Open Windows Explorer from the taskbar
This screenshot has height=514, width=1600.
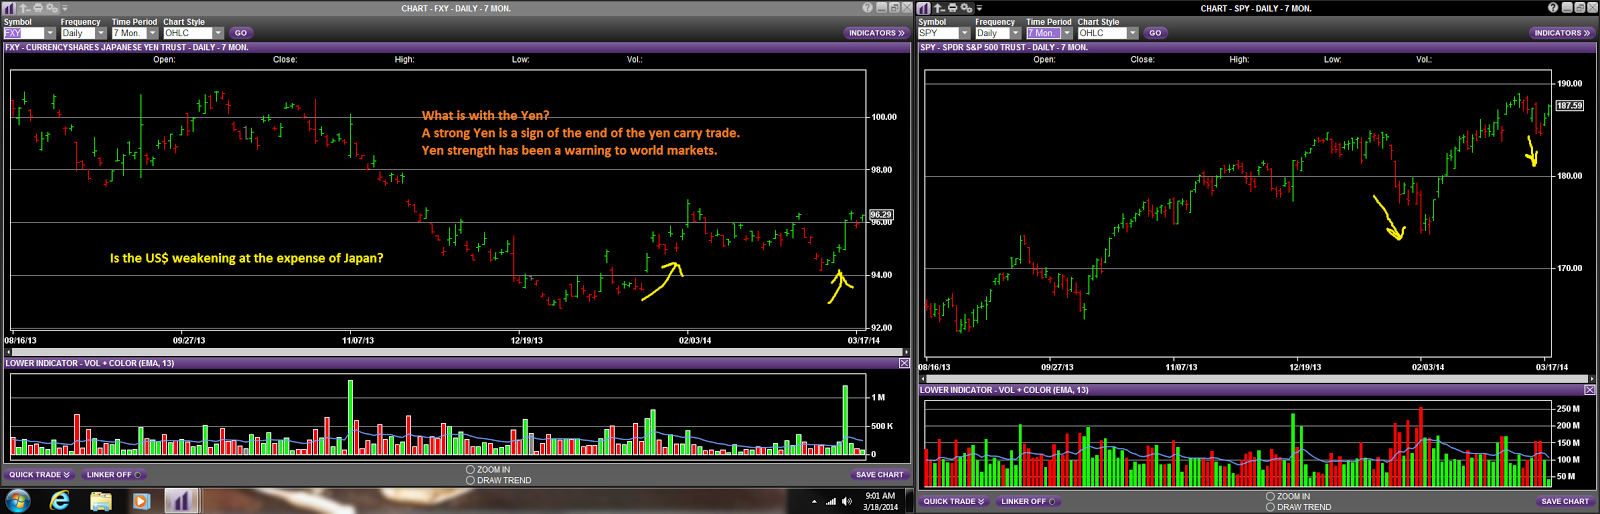click(101, 501)
